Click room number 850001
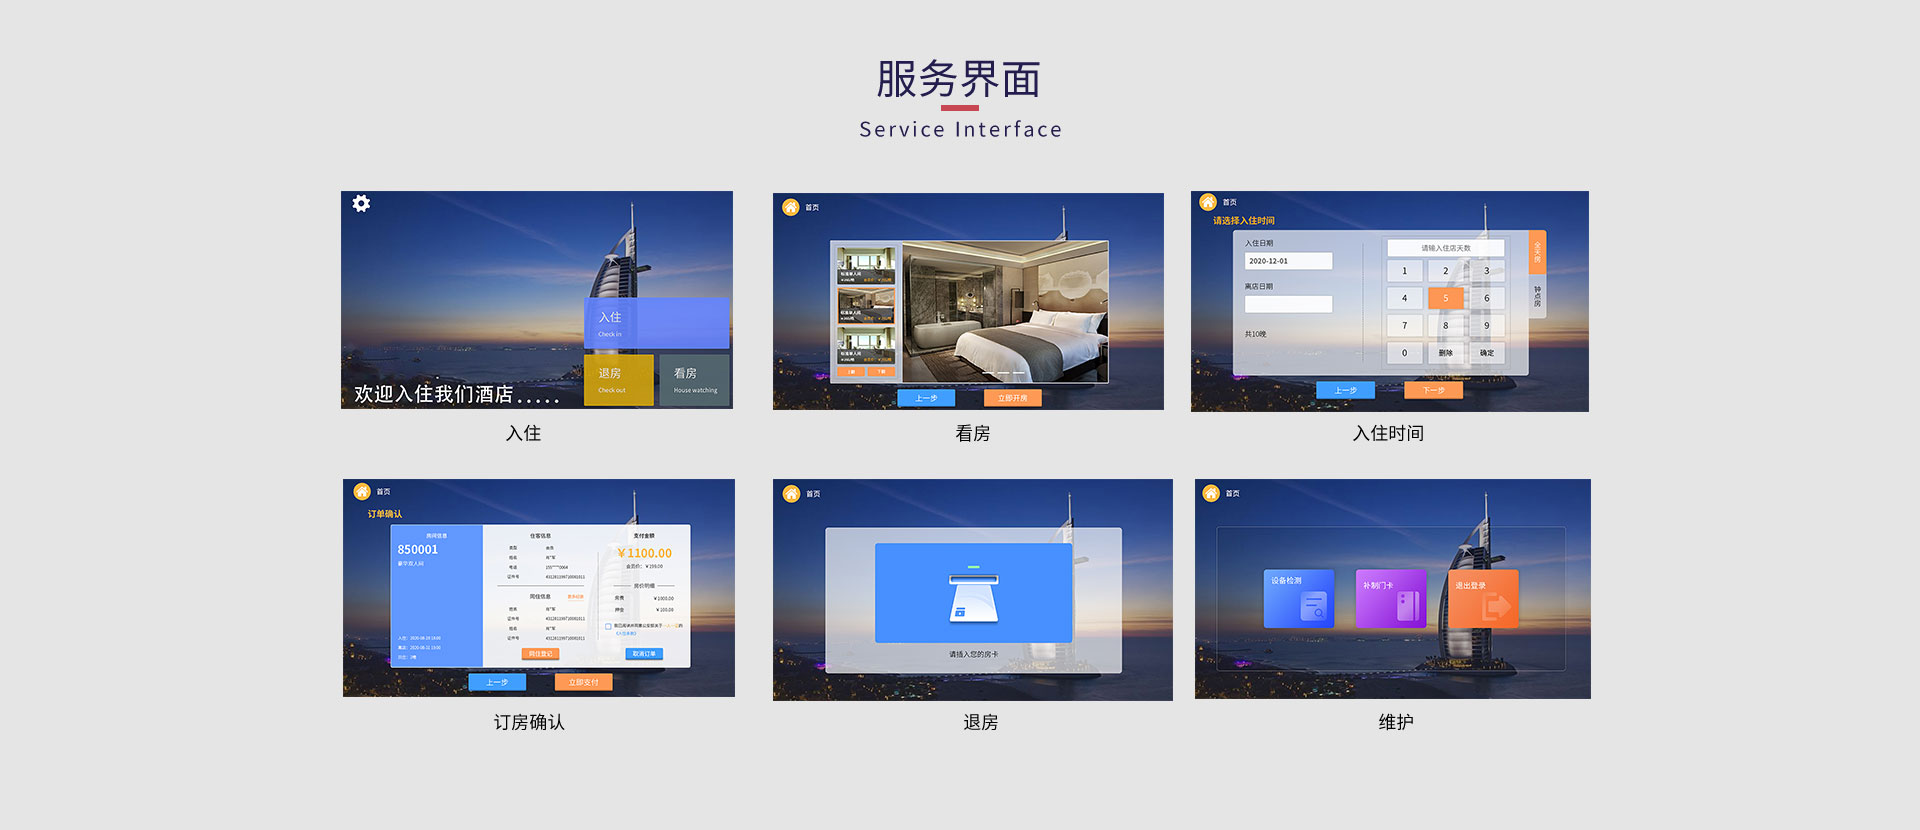1920x830 pixels. click(x=417, y=549)
